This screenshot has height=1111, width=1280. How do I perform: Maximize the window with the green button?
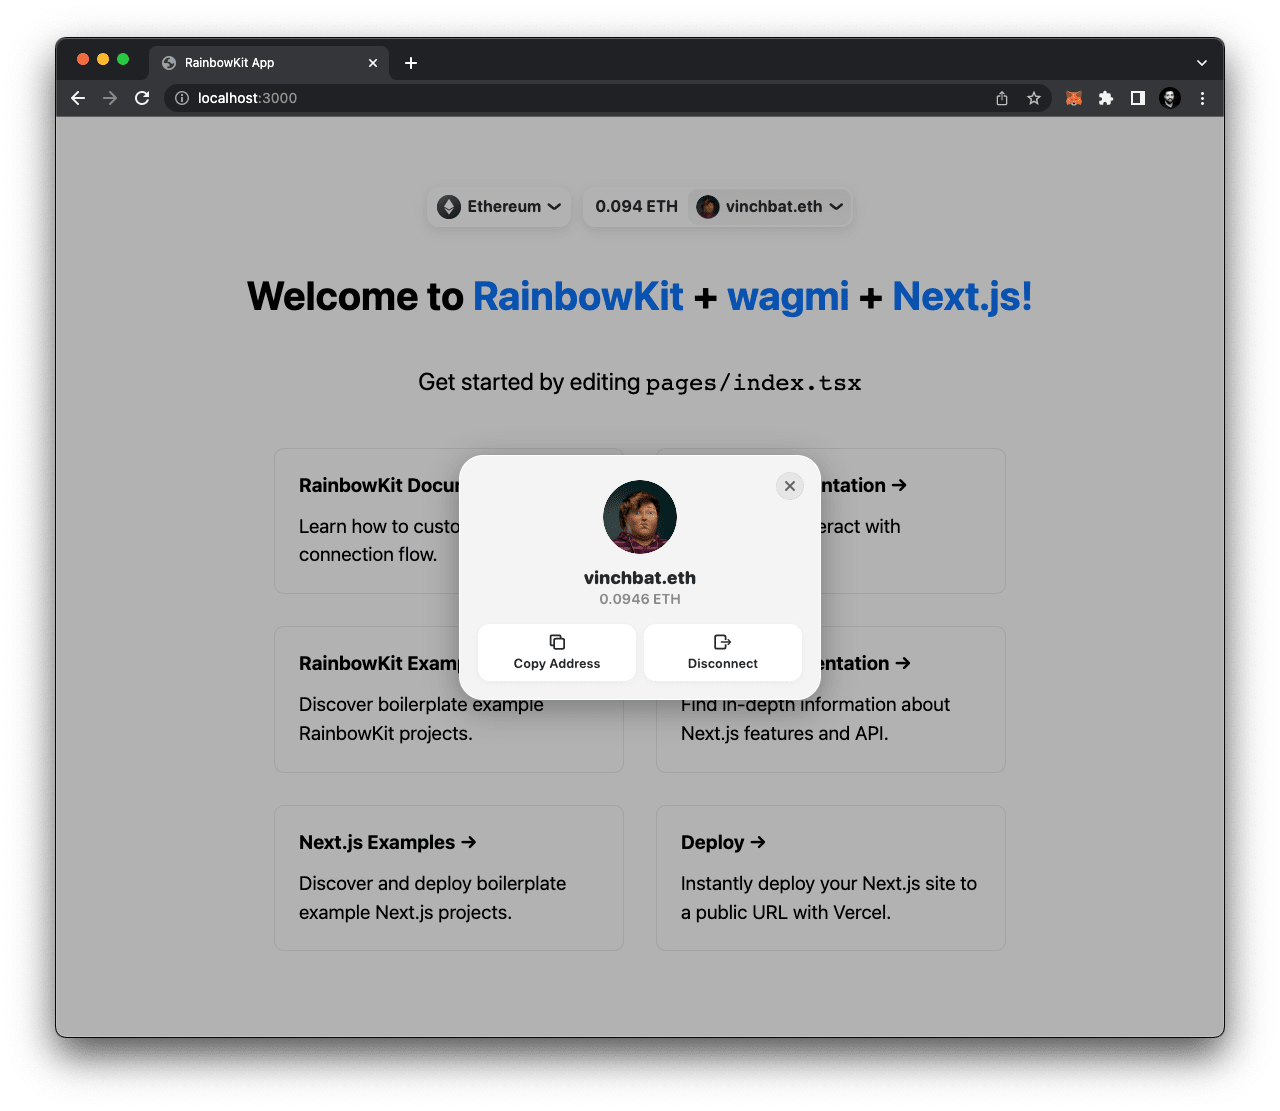tap(123, 60)
